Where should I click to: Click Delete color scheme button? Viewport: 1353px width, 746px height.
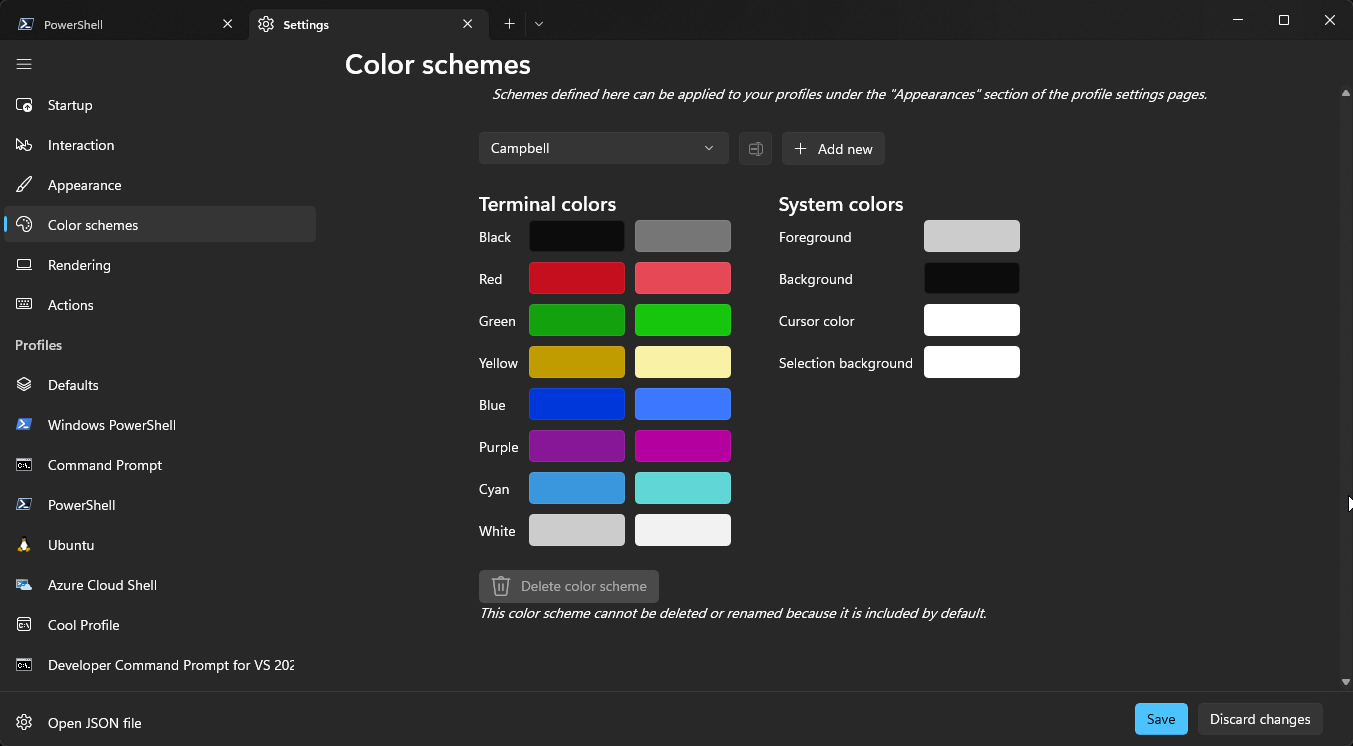pos(569,586)
